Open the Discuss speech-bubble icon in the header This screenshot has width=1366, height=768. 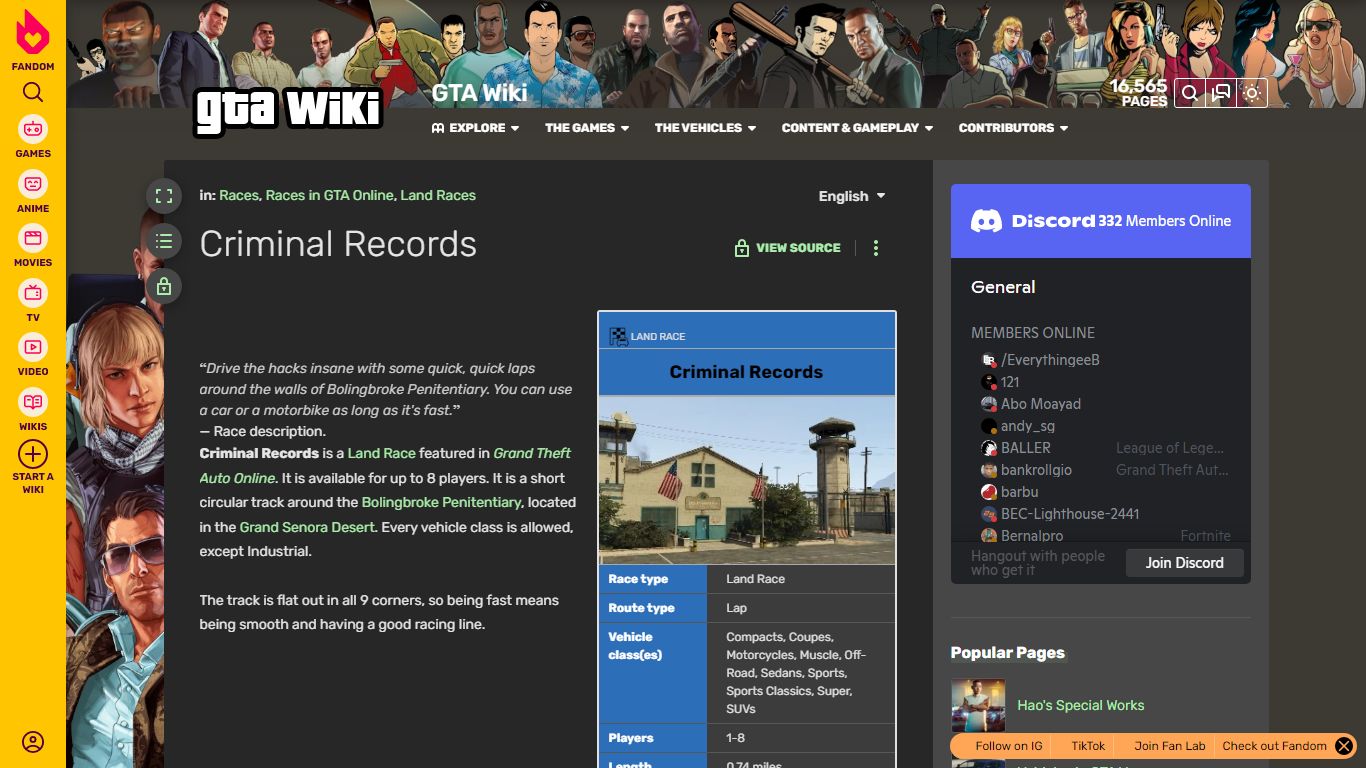click(1221, 93)
